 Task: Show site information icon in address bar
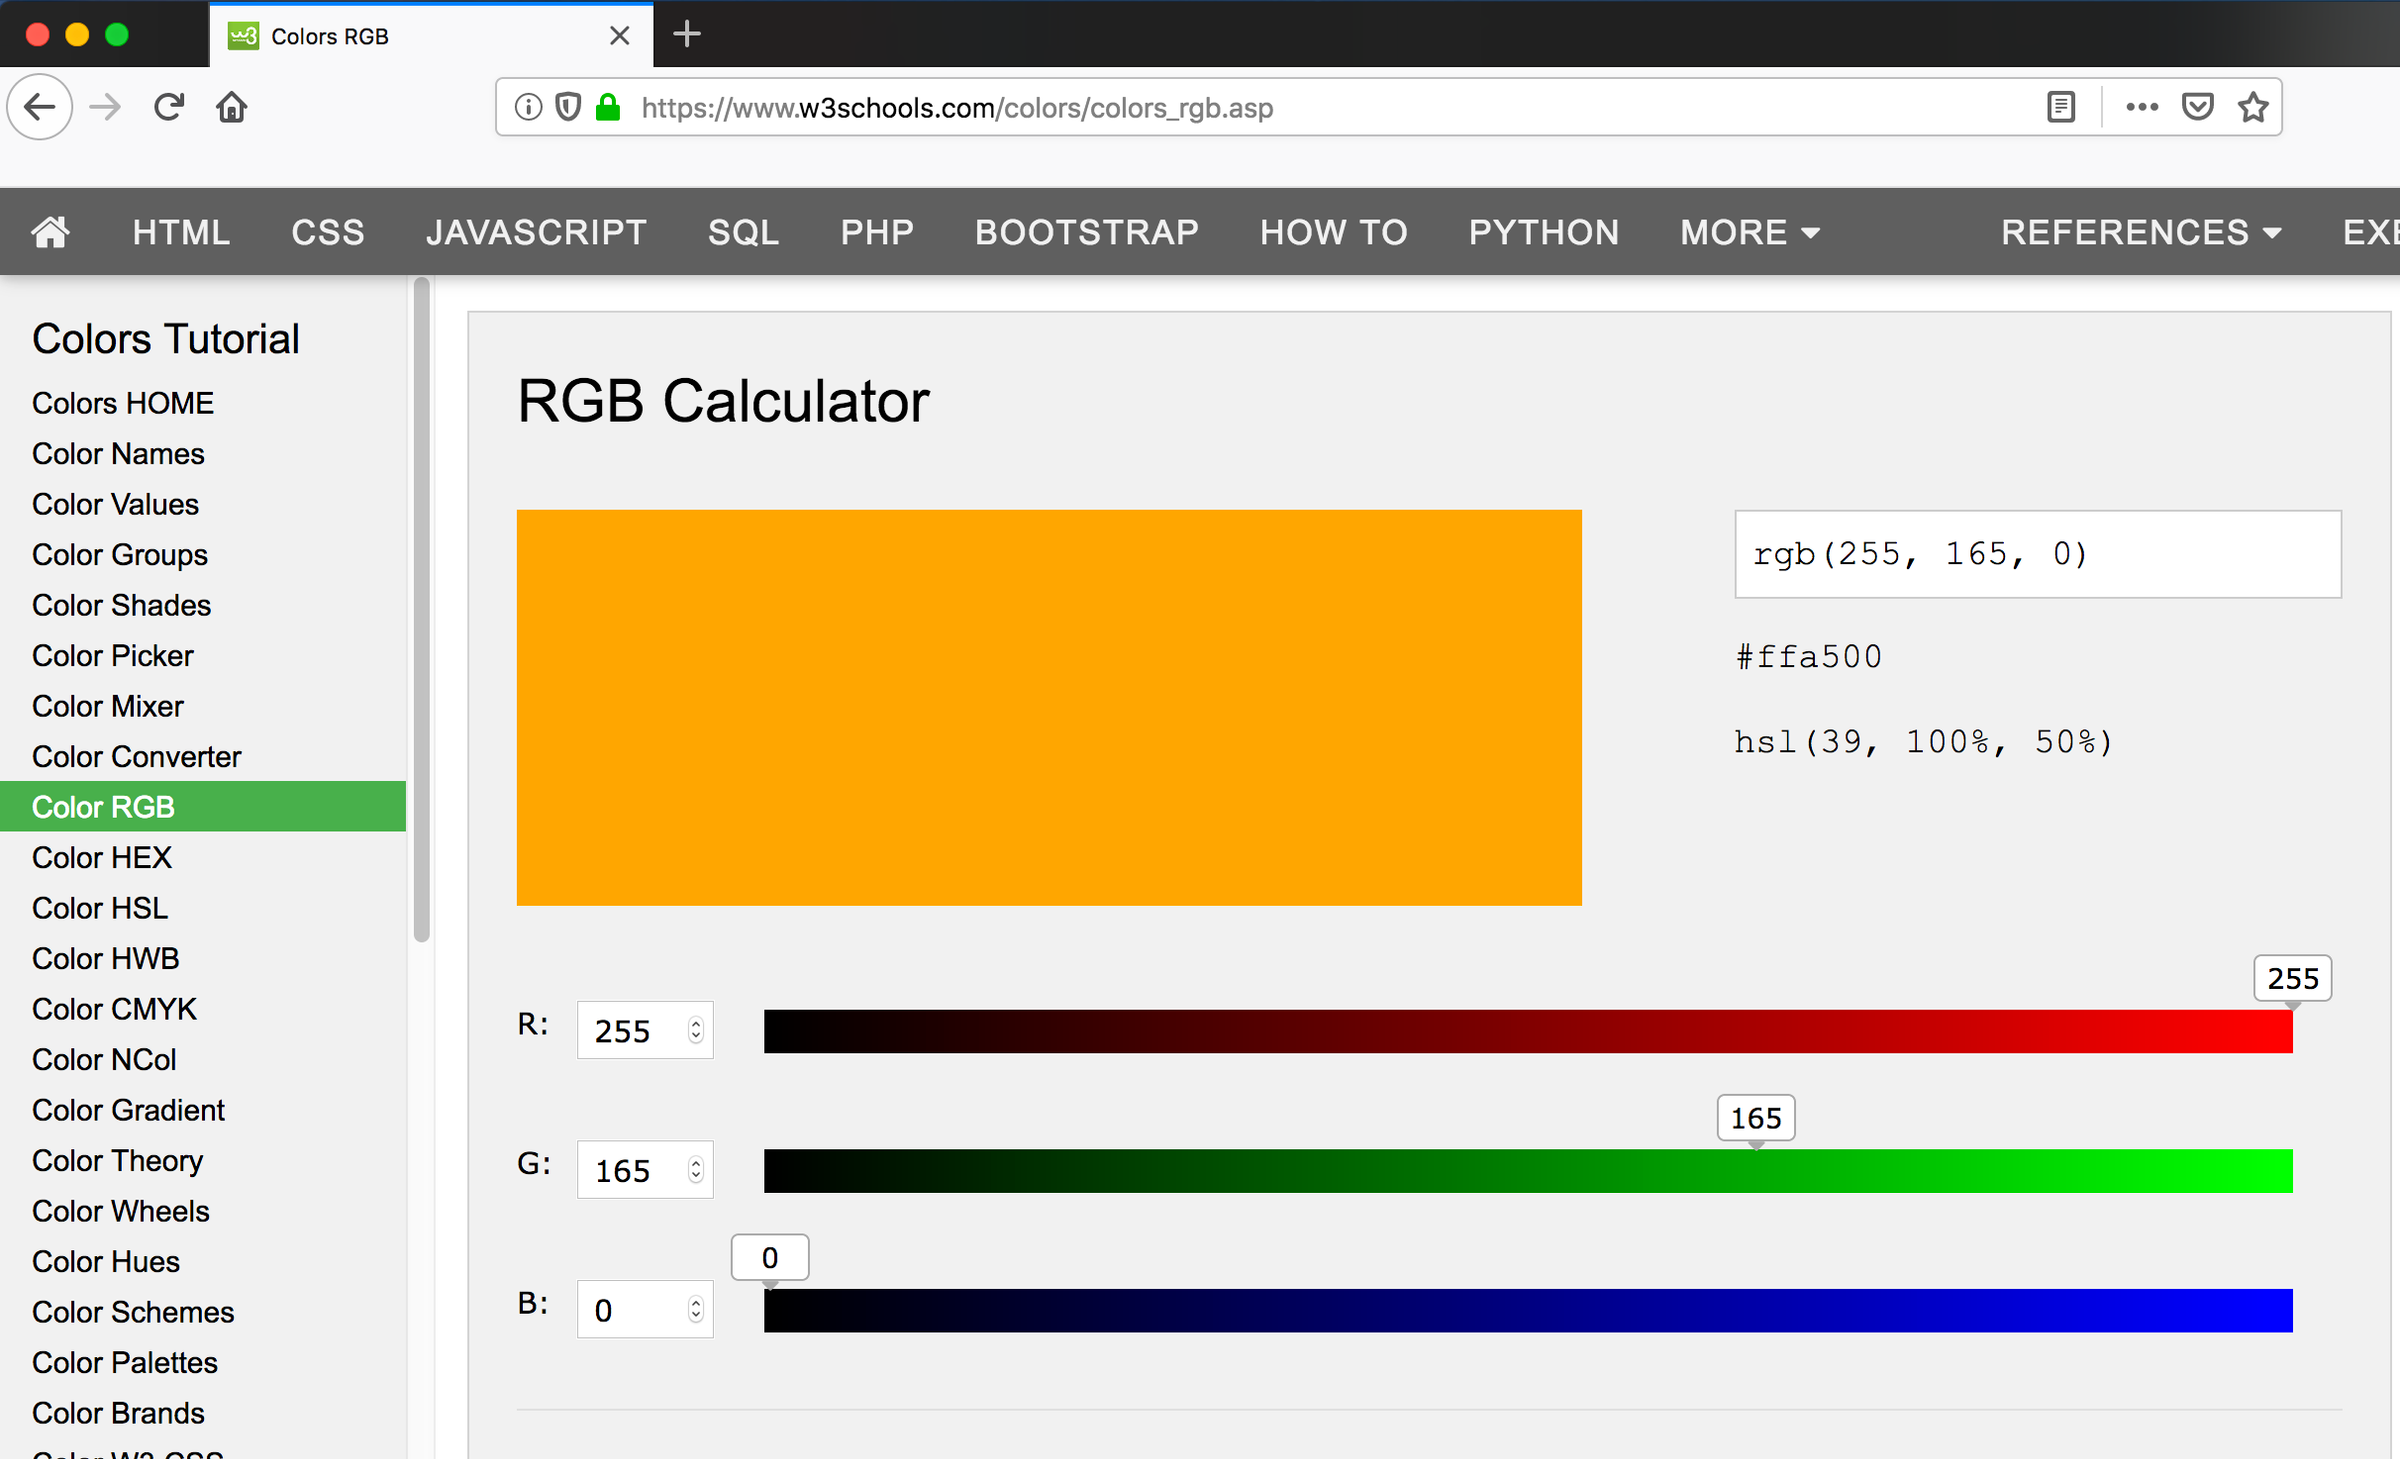click(528, 107)
